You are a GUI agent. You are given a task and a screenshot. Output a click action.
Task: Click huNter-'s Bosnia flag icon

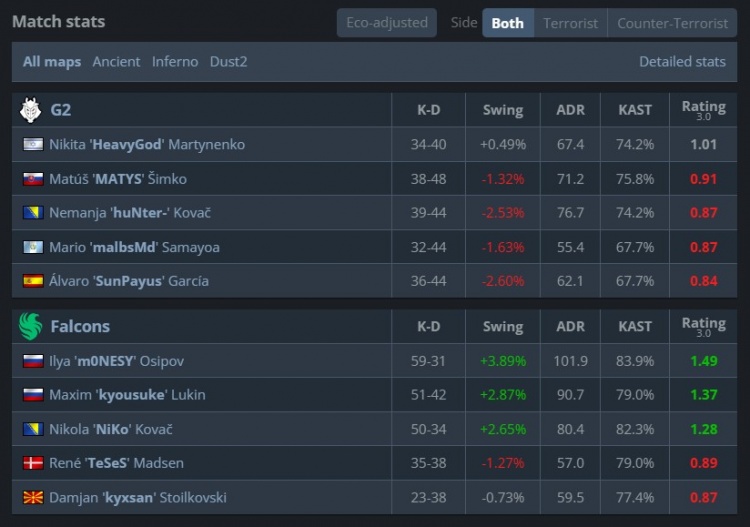coord(33,213)
